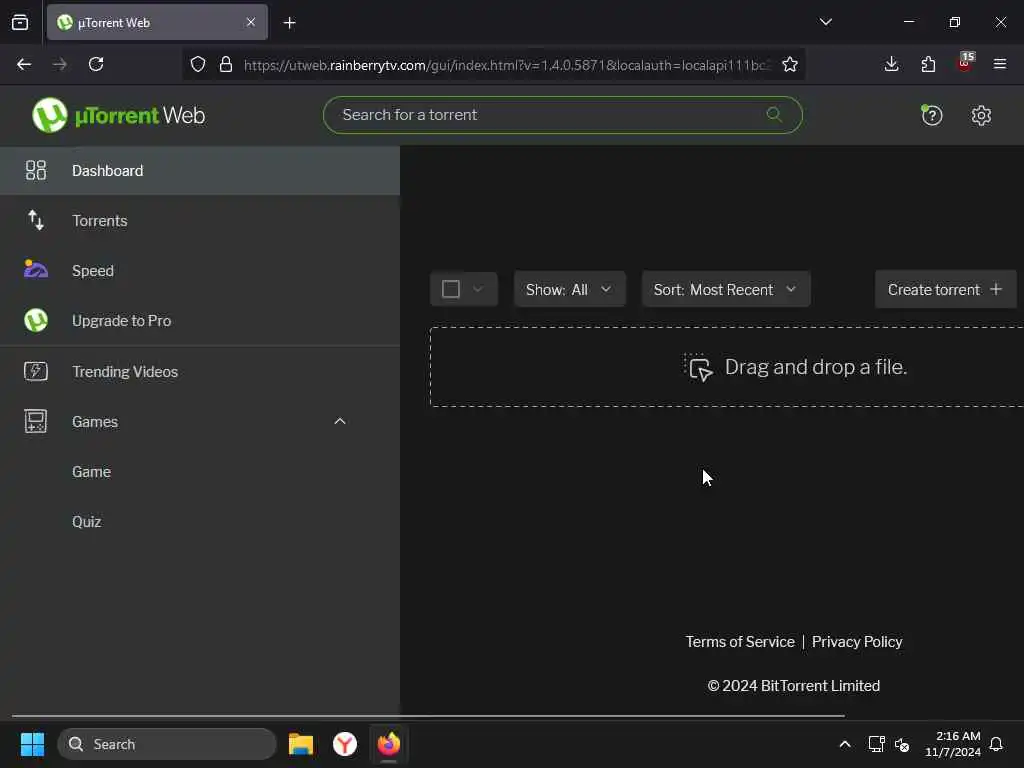Screen dimensions: 1024x768
Task: Select the µTorrent Web browser tab
Action: (157, 22)
